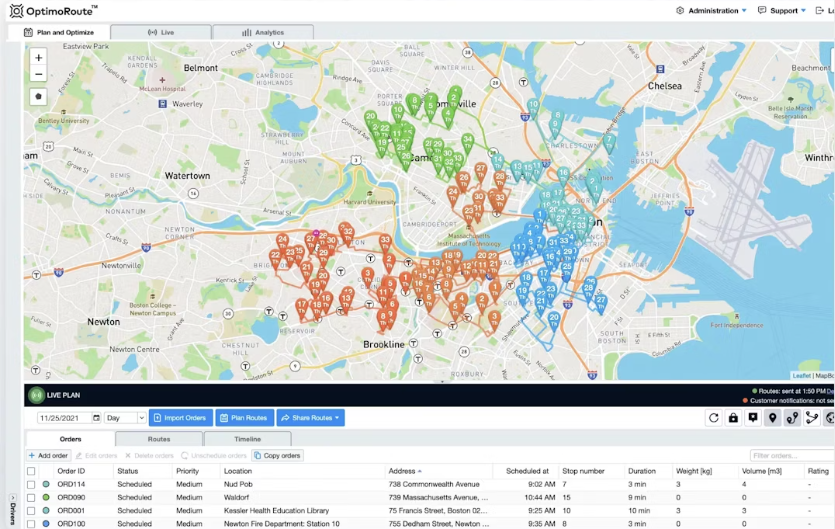The height and width of the screenshot is (529, 835).
Task: Click the multi-stop route path icon
Action: point(812,418)
